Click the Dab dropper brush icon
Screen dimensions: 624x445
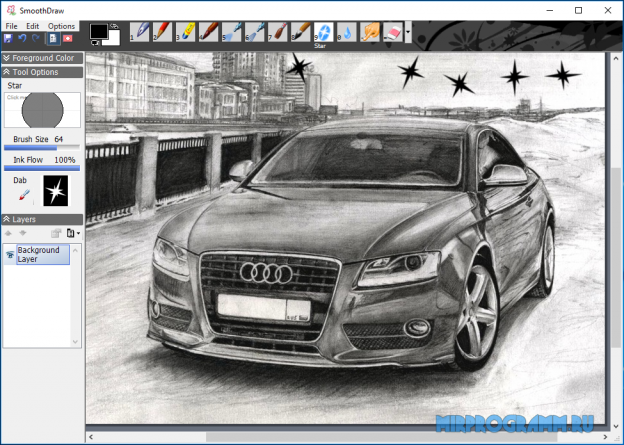pyautogui.click(x=24, y=195)
